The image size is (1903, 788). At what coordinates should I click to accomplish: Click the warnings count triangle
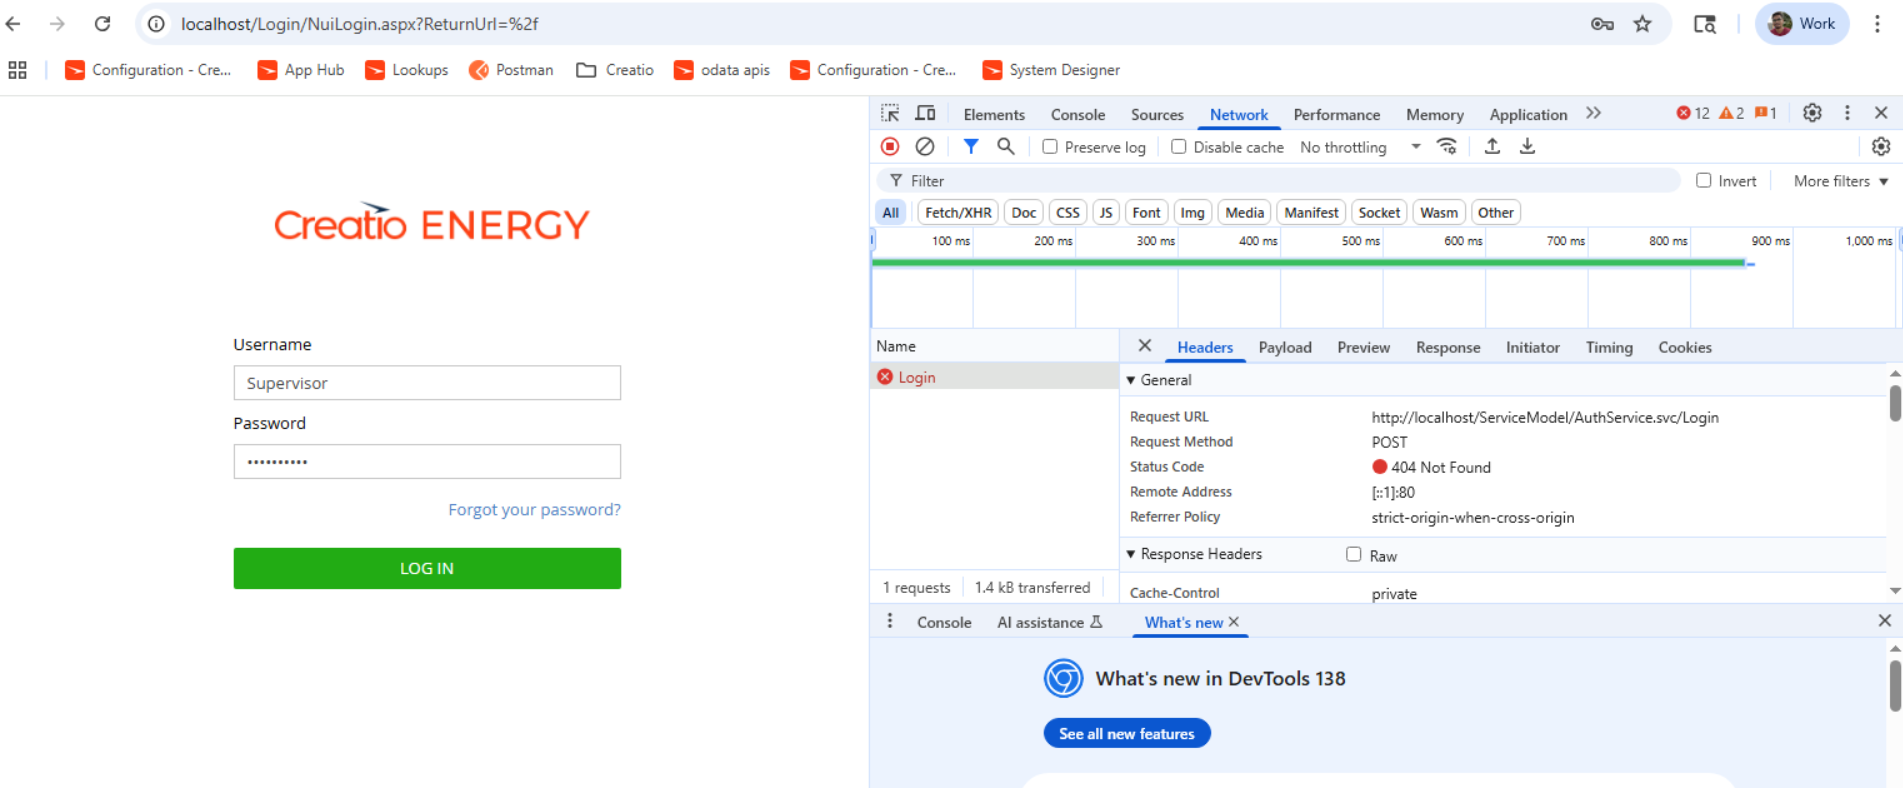coord(1731,113)
